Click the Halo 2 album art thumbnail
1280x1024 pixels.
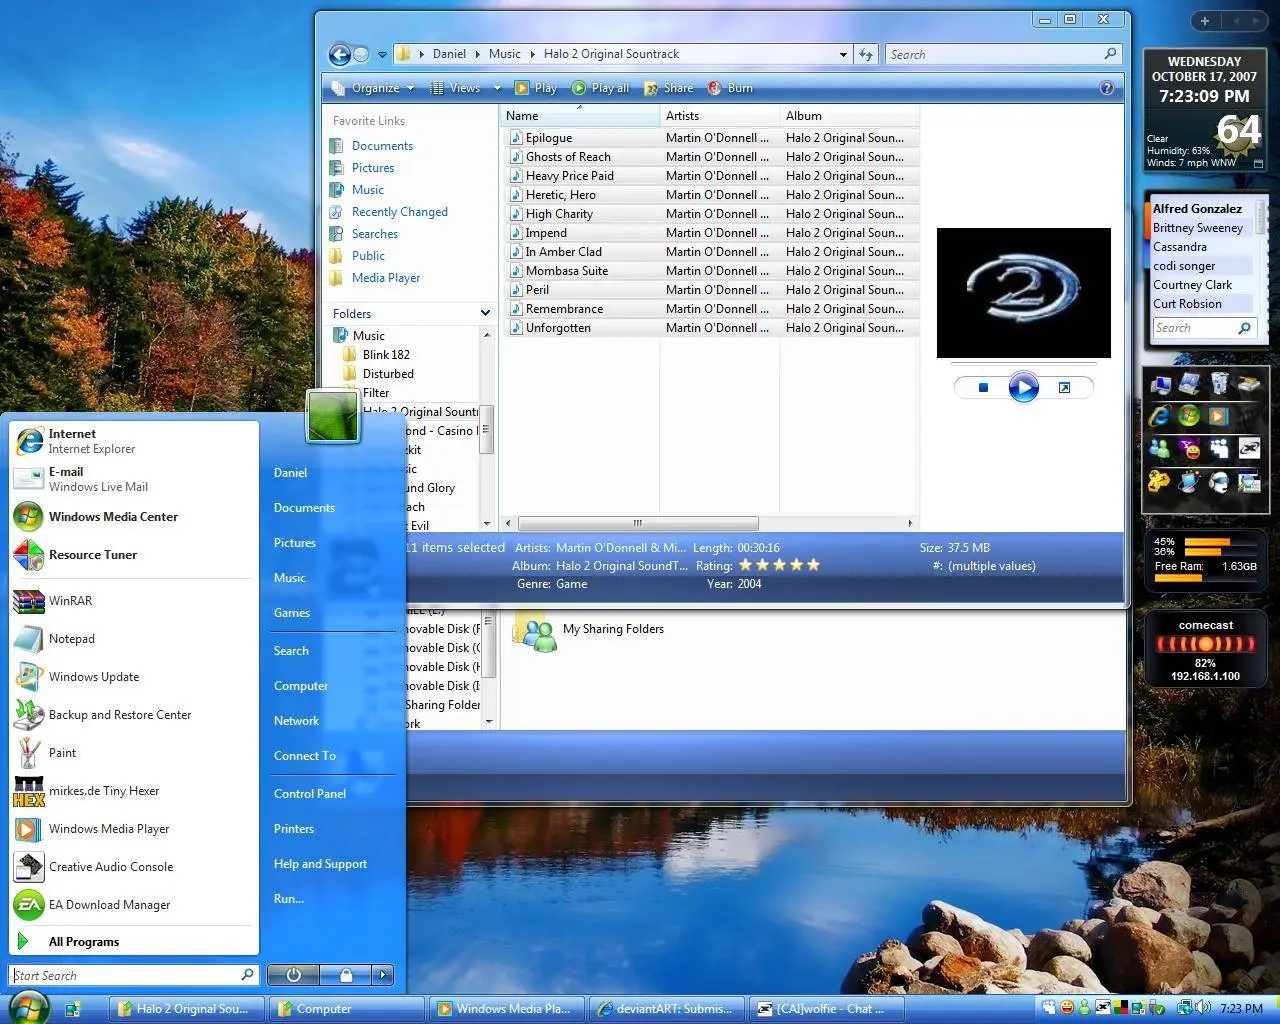coord(1023,293)
